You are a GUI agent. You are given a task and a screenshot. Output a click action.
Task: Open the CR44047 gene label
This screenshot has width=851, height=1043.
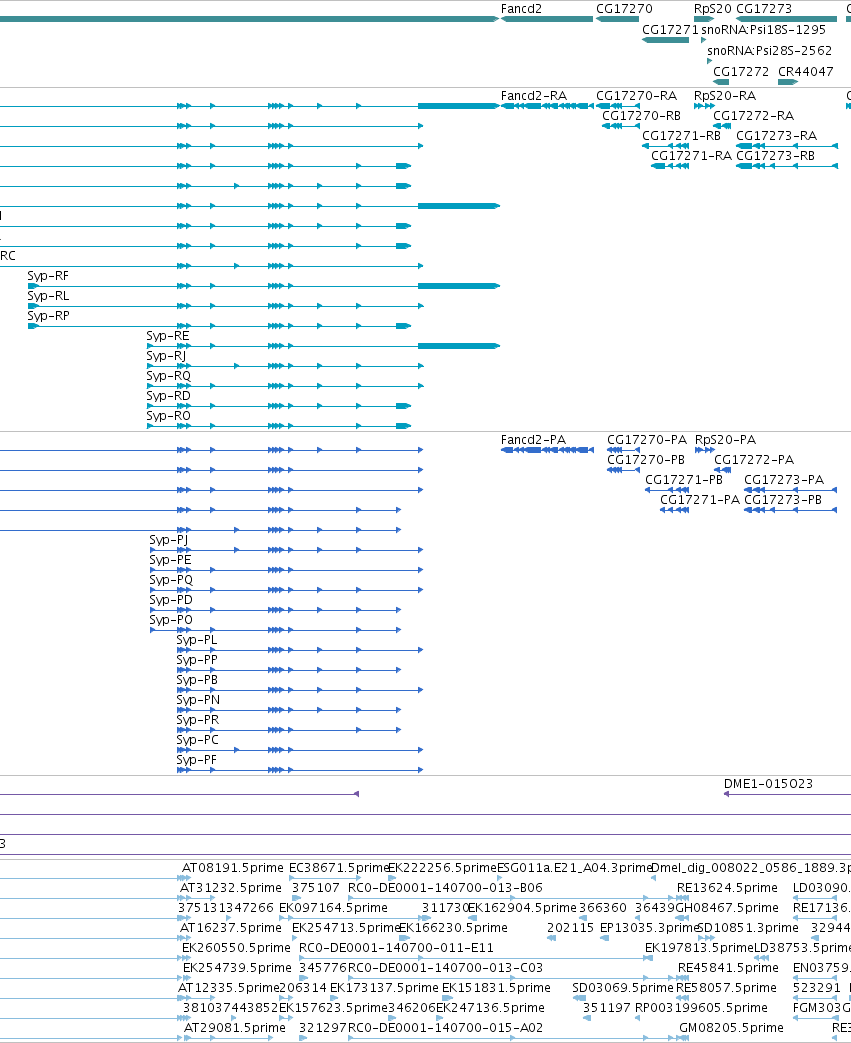click(x=805, y=72)
